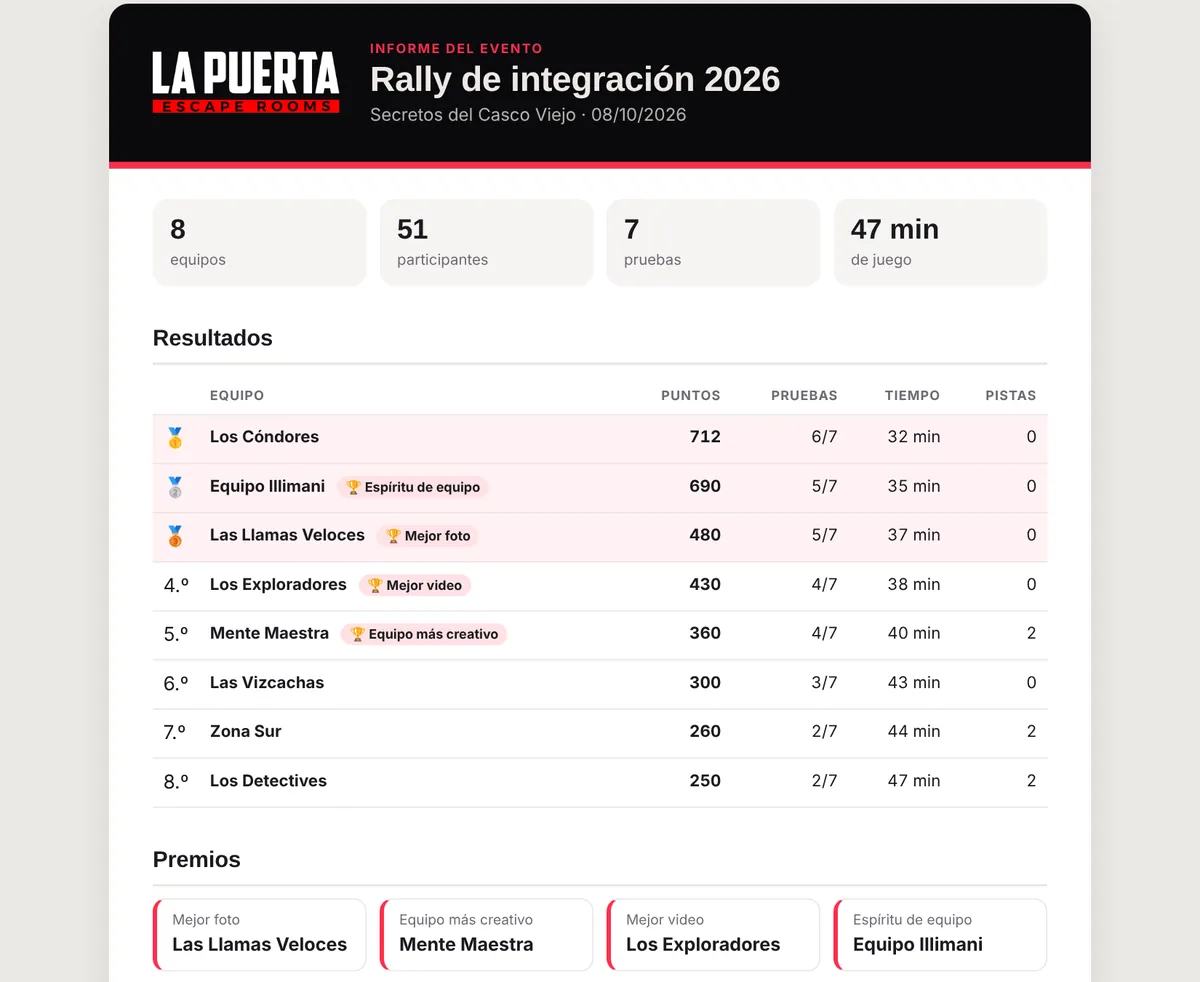The width and height of the screenshot is (1200, 982).
Task: Click the 40 min time value
Action: click(x=914, y=633)
